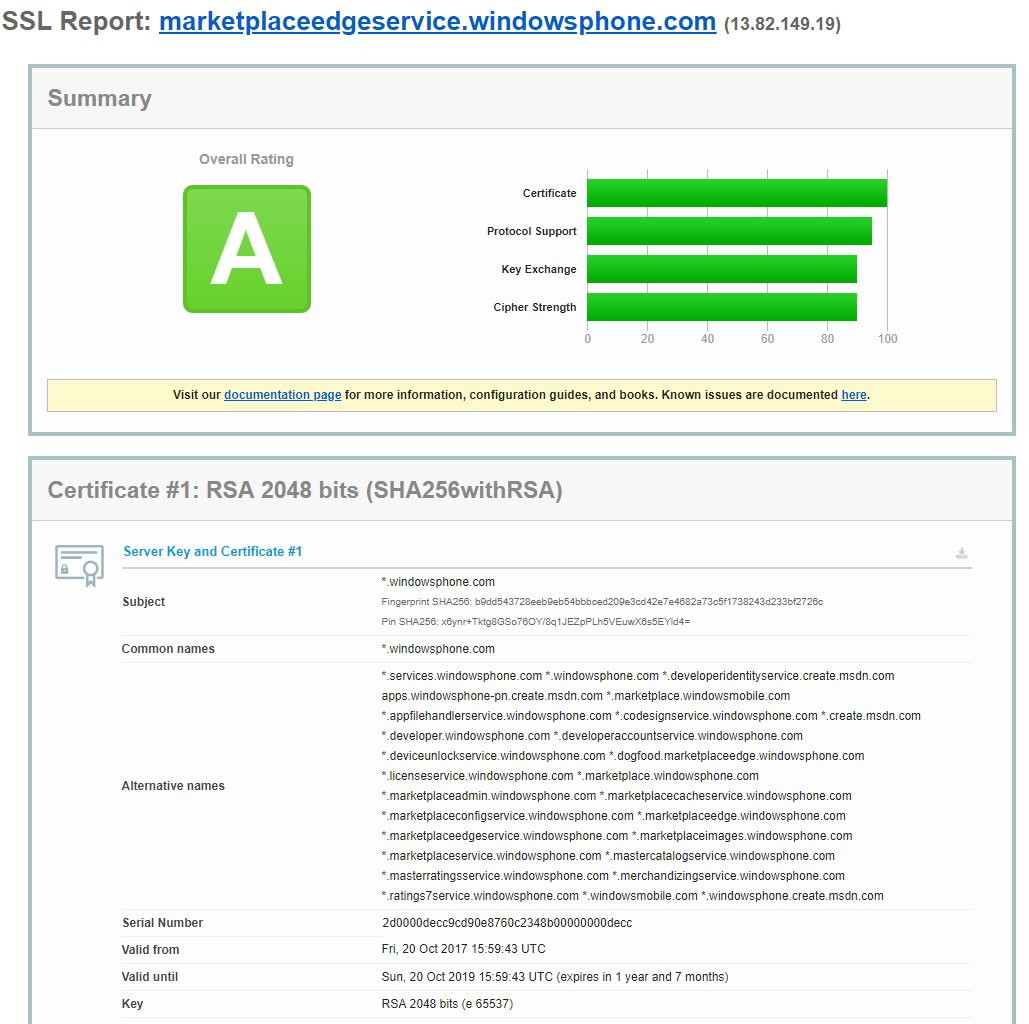Select apps.windowsphone-pn.create.msdn.com alternative name
This screenshot has width=1029, height=1024.
(492, 696)
